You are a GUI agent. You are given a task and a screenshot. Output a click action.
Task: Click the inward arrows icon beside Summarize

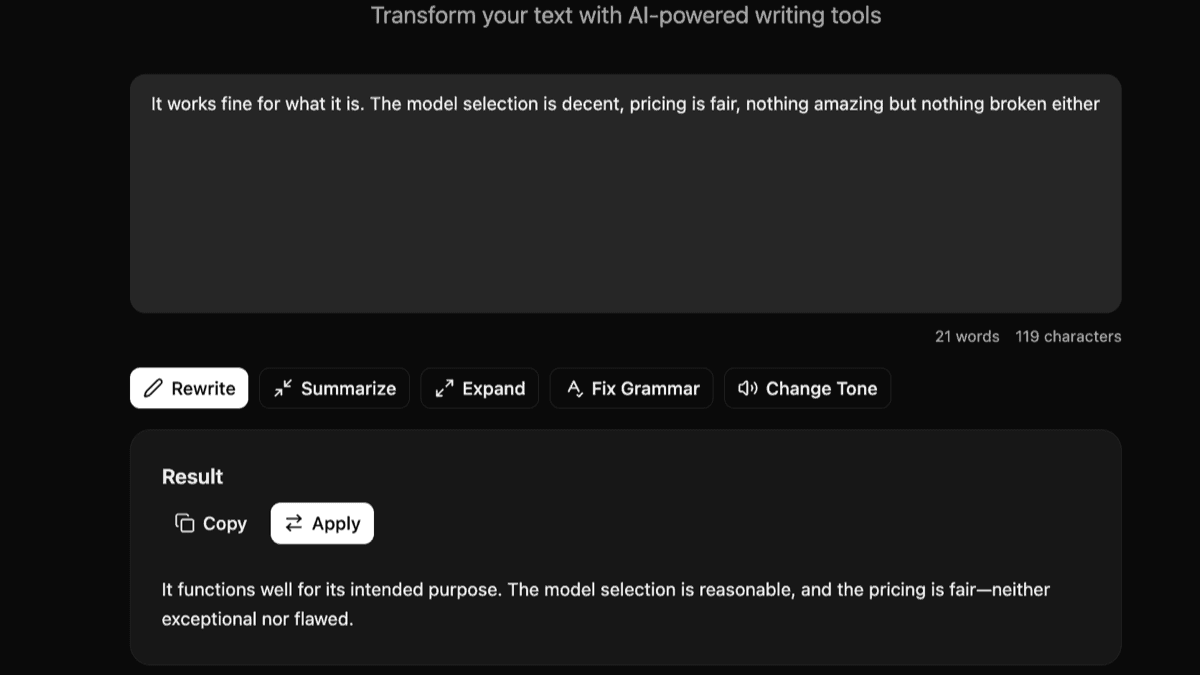[281, 388]
